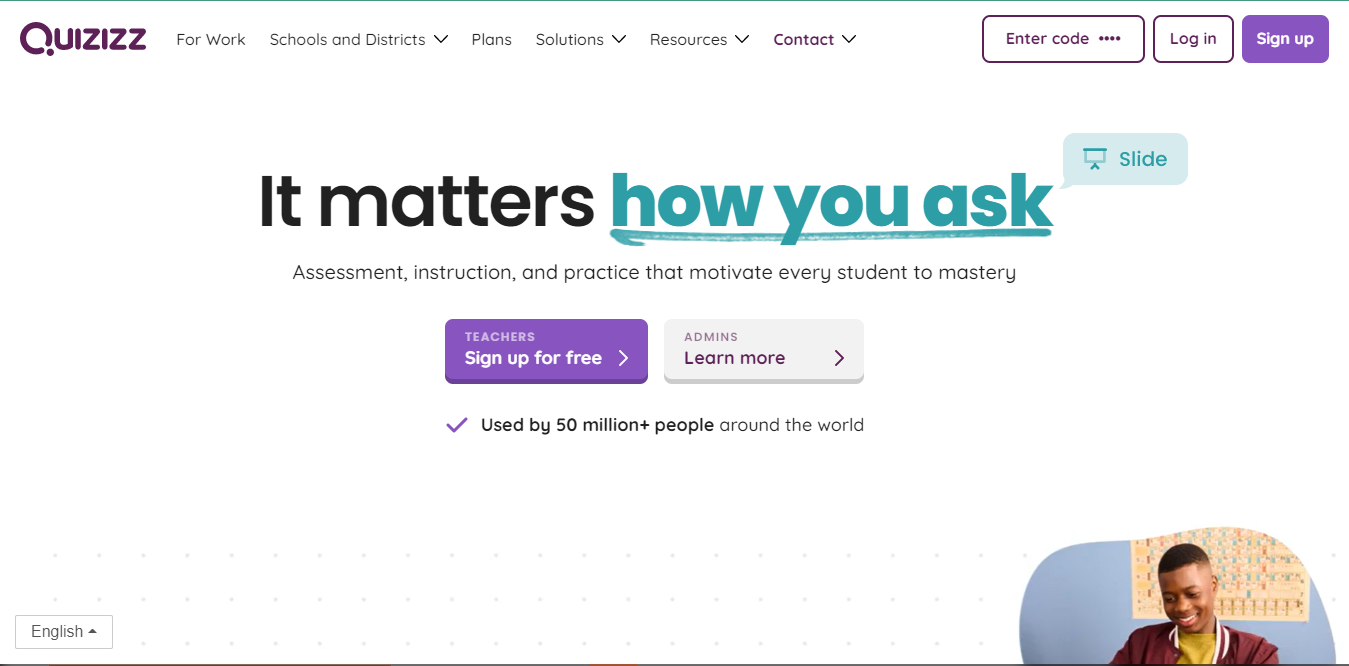1349x666 pixels.
Task: Sign up for free as a teacher
Action: [x=546, y=351]
